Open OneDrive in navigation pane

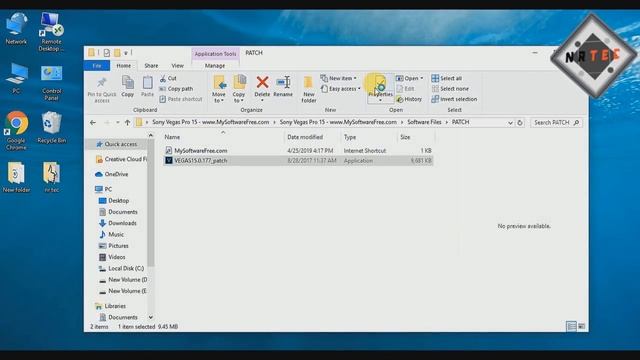pos(111,174)
